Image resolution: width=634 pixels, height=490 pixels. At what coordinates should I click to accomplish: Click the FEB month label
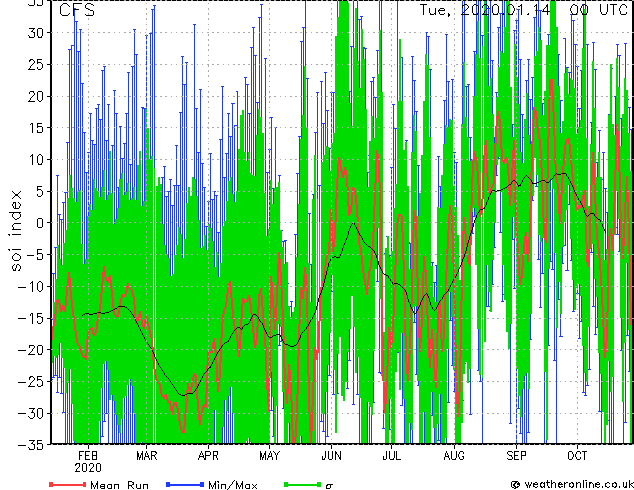88,456
